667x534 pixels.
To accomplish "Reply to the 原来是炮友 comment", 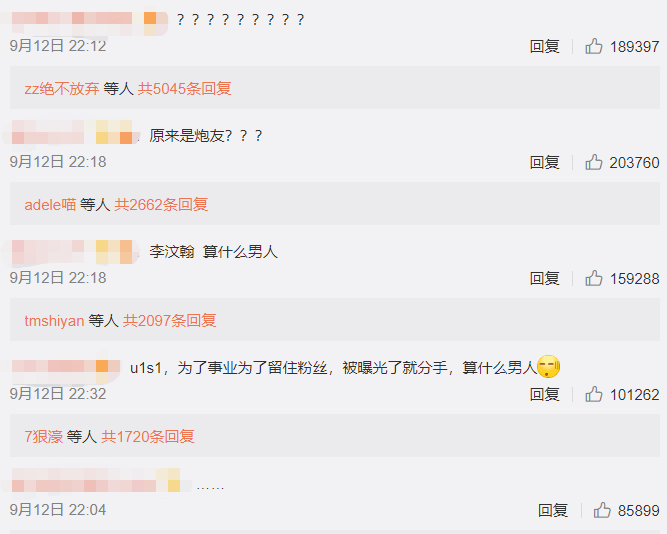I will click(x=544, y=163).
